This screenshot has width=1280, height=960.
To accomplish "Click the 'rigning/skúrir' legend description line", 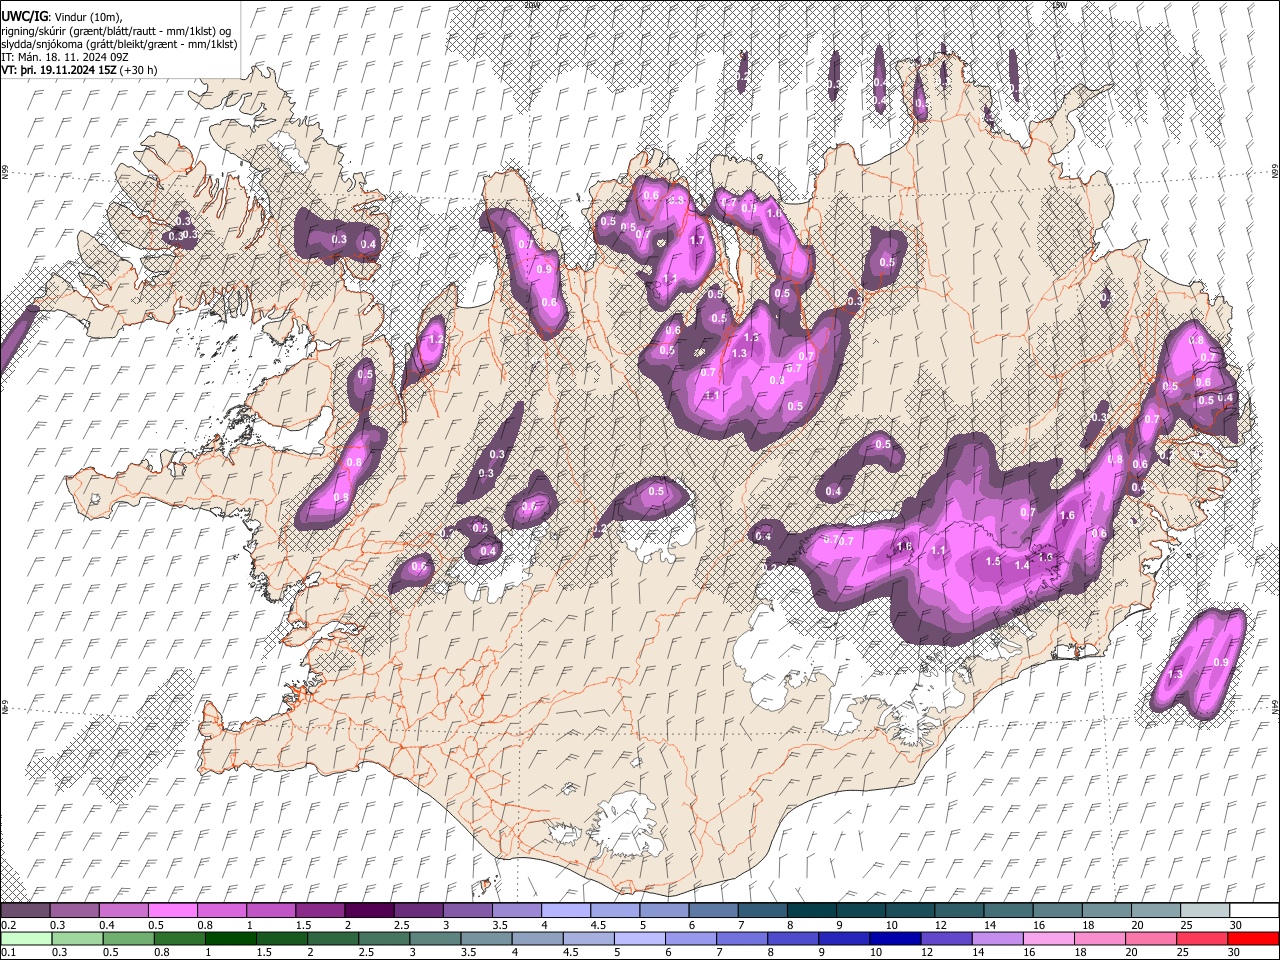I will point(117,31).
